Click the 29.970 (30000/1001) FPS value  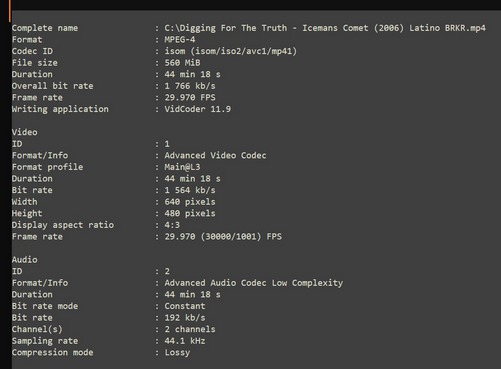223,237
